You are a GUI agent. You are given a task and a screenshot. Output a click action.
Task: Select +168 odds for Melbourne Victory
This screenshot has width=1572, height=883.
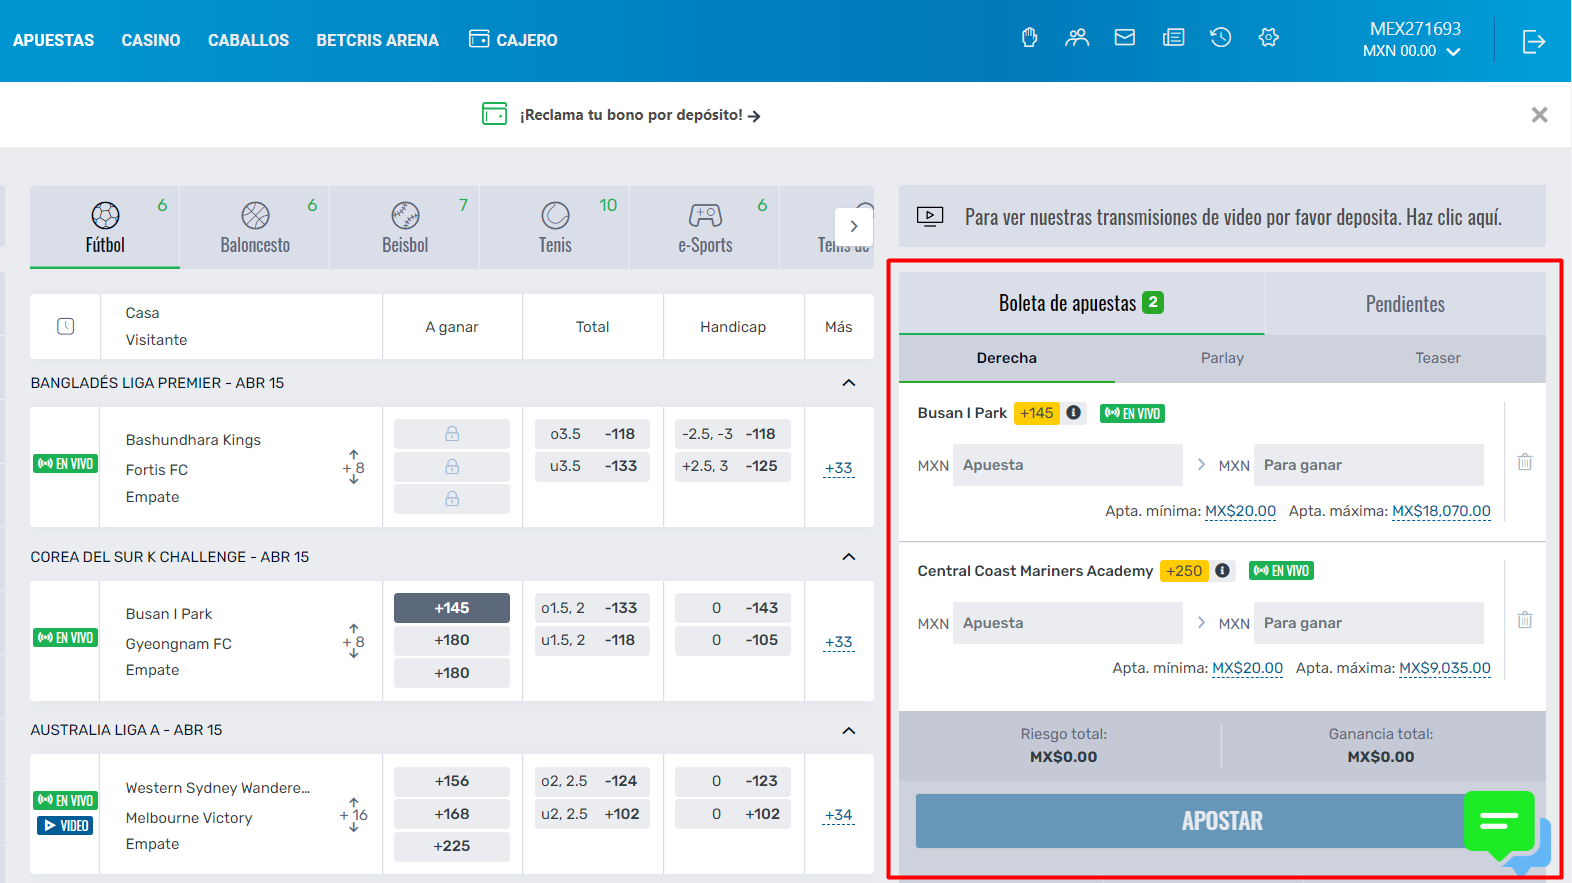tap(452, 814)
